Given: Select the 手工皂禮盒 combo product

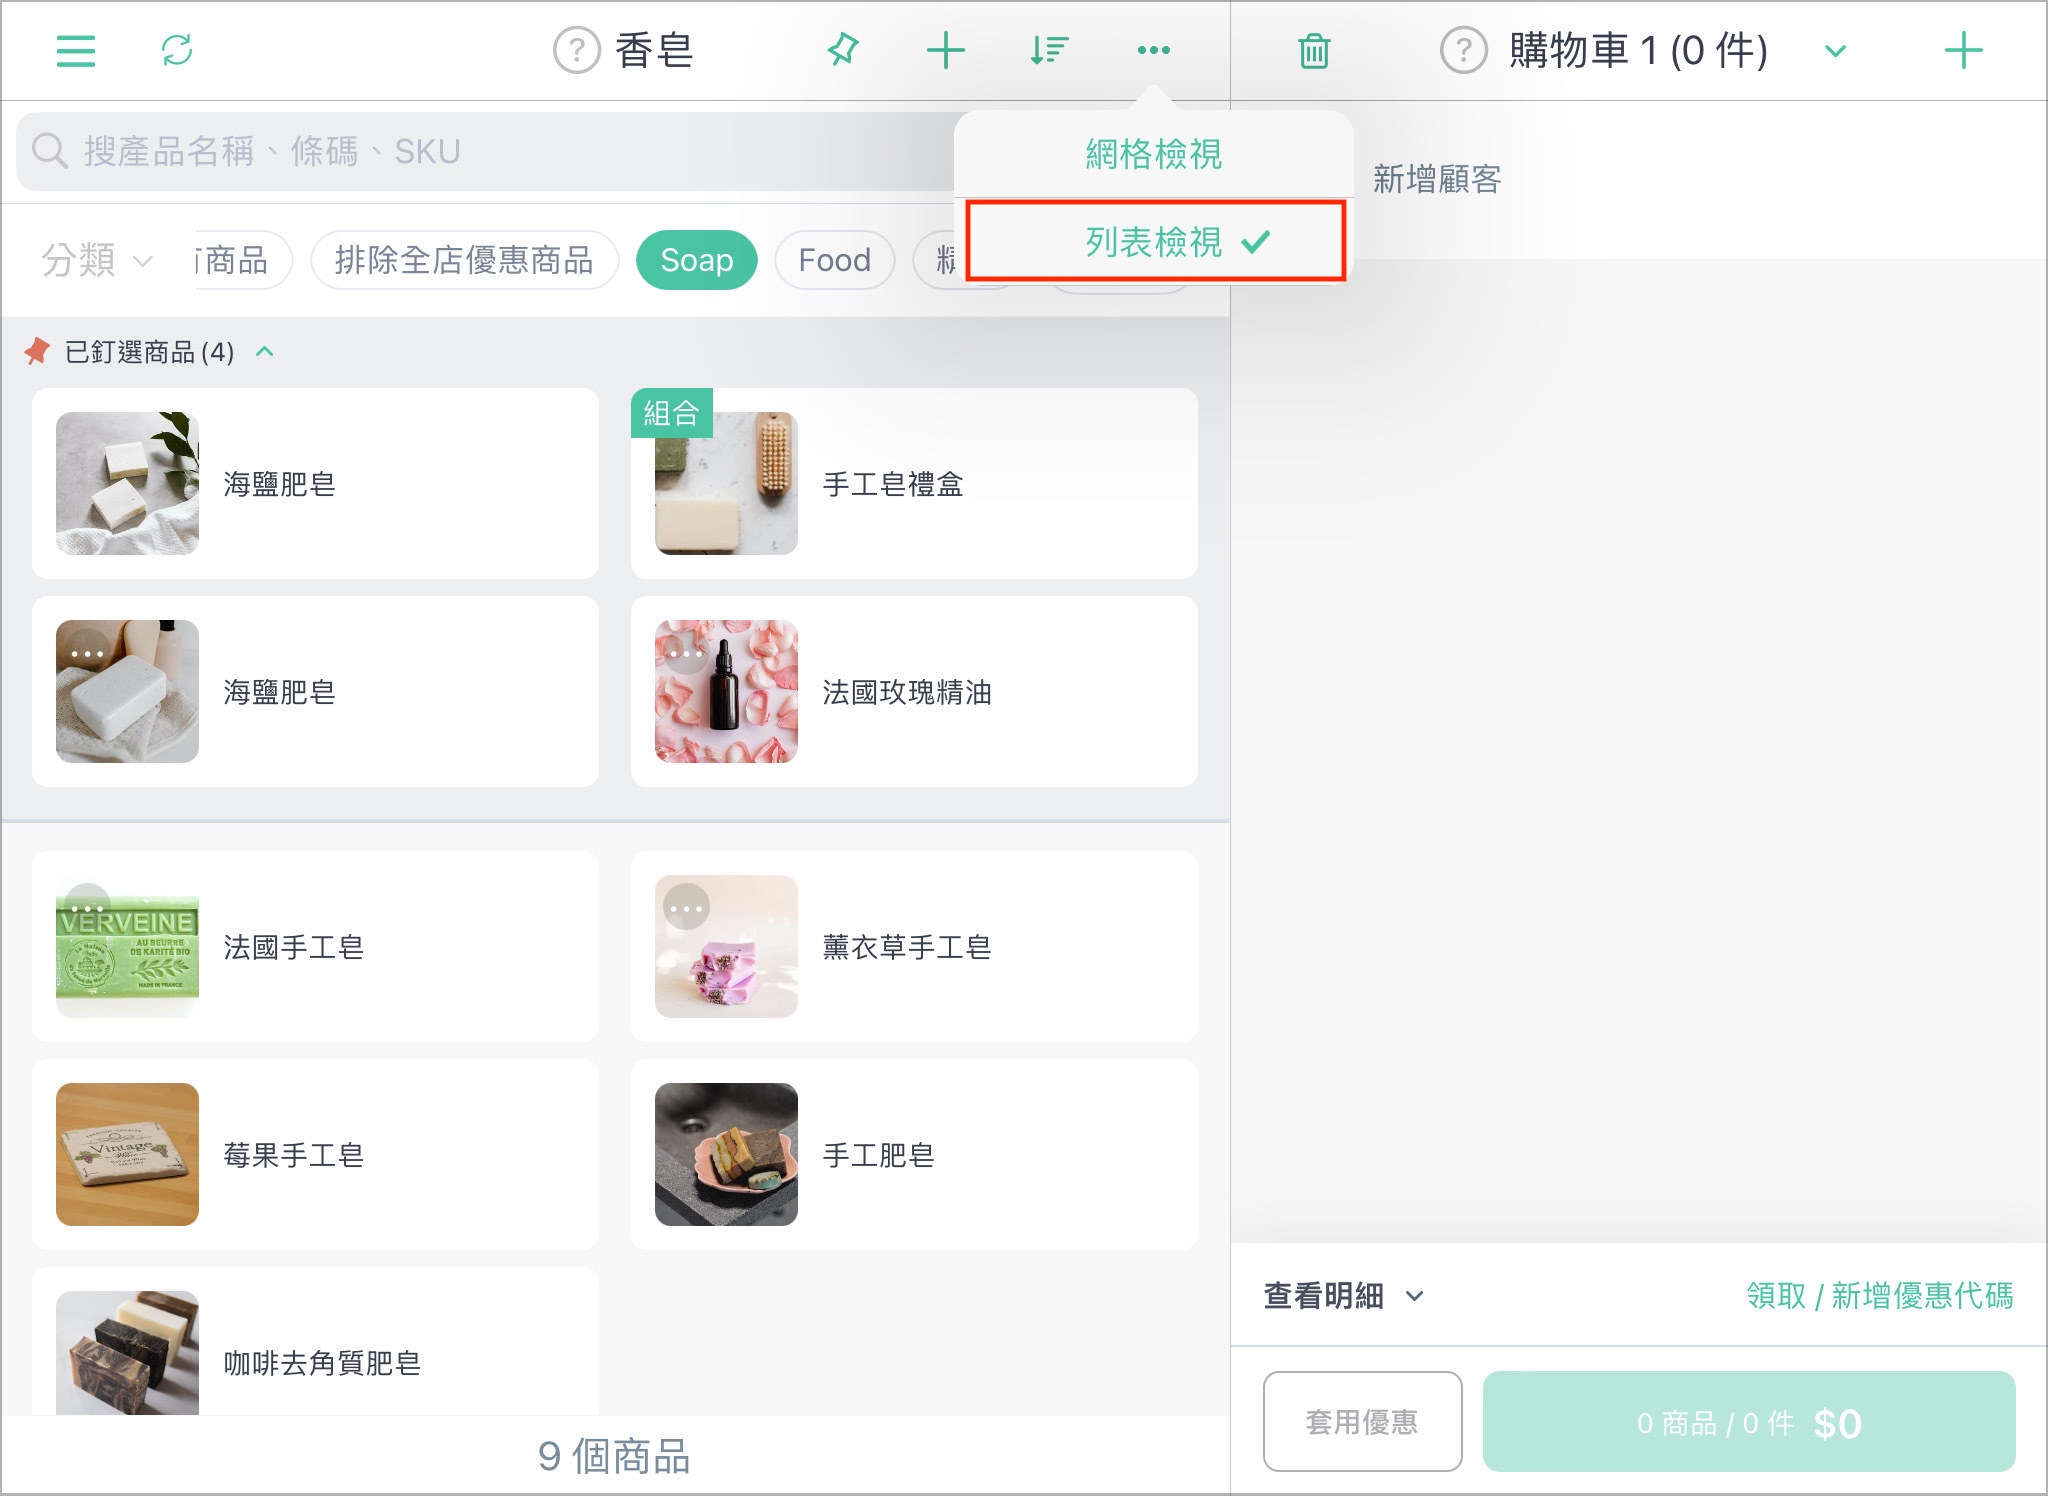Looking at the screenshot, I should 914,483.
